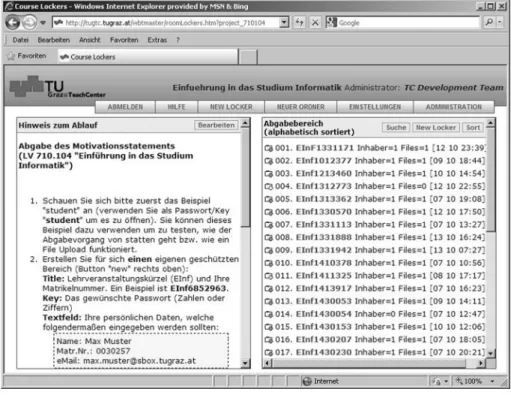Click left panel scrollbar down arrow
The width and height of the screenshot is (511, 395).
pos(245,363)
